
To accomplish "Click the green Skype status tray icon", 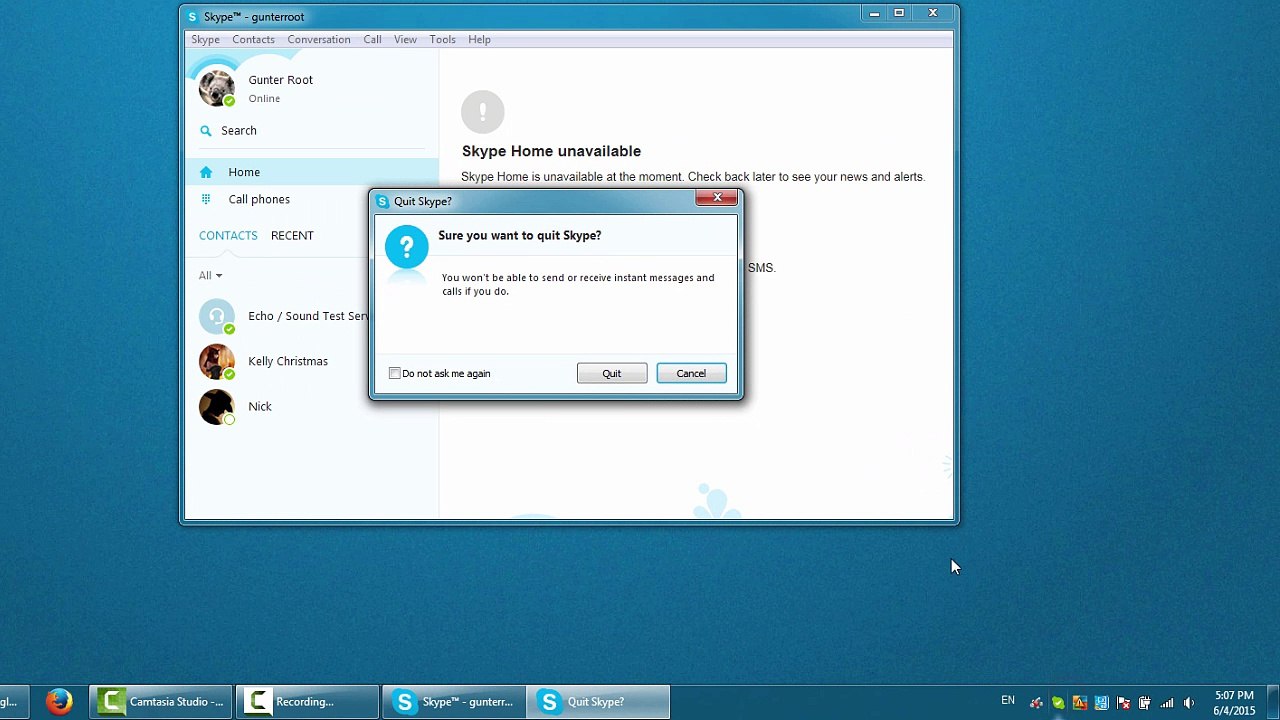I will (1058, 702).
